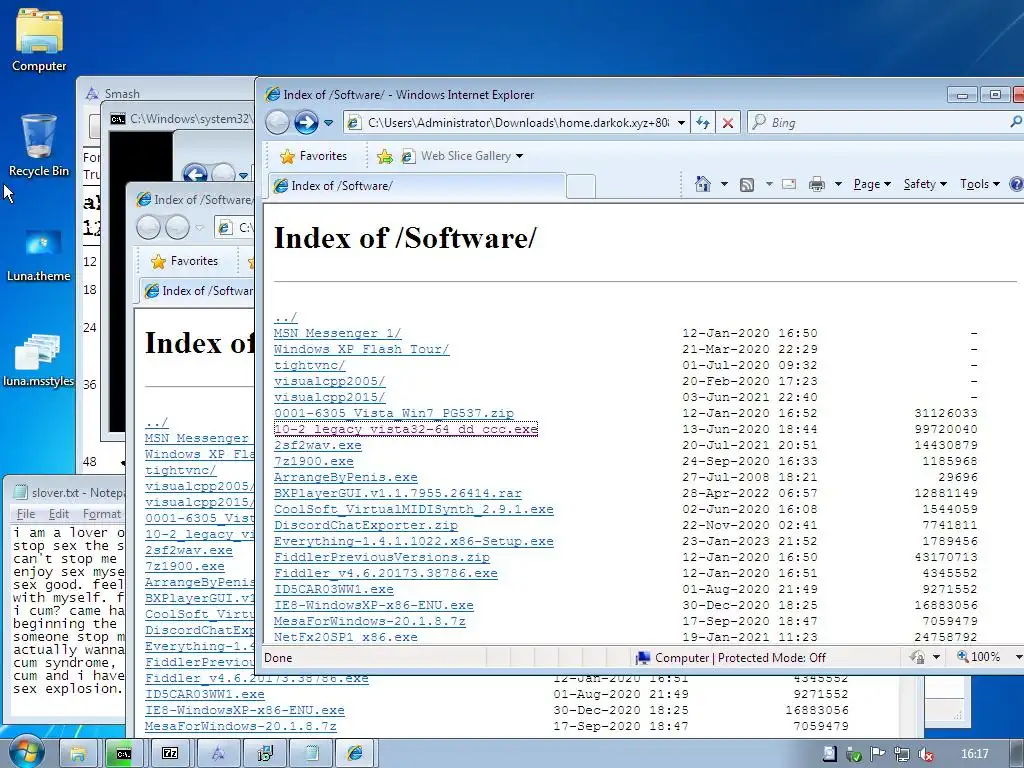Open the Tools menu
This screenshot has width=1024, height=768.
pyautogui.click(x=980, y=184)
